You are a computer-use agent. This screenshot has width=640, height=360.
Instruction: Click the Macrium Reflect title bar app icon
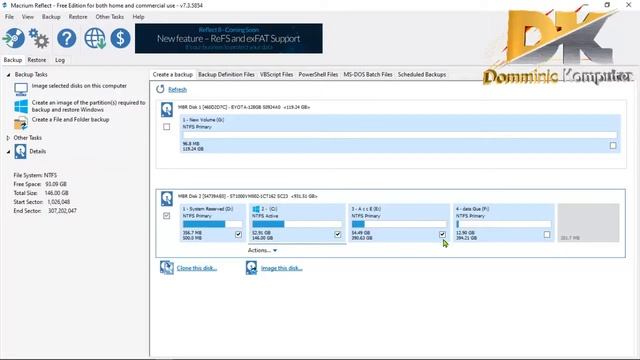click(x=4, y=5)
